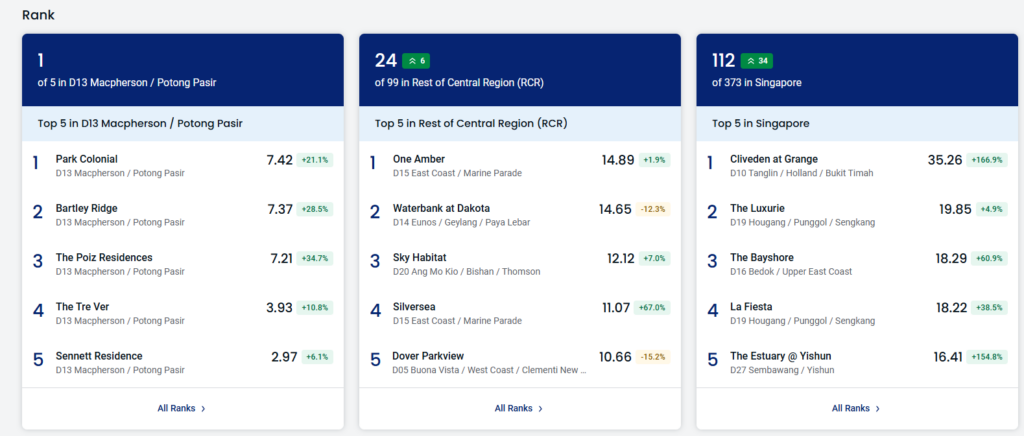
Task: Click the chevron beside All Ranks in the D13 card
Action: coord(203,409)
